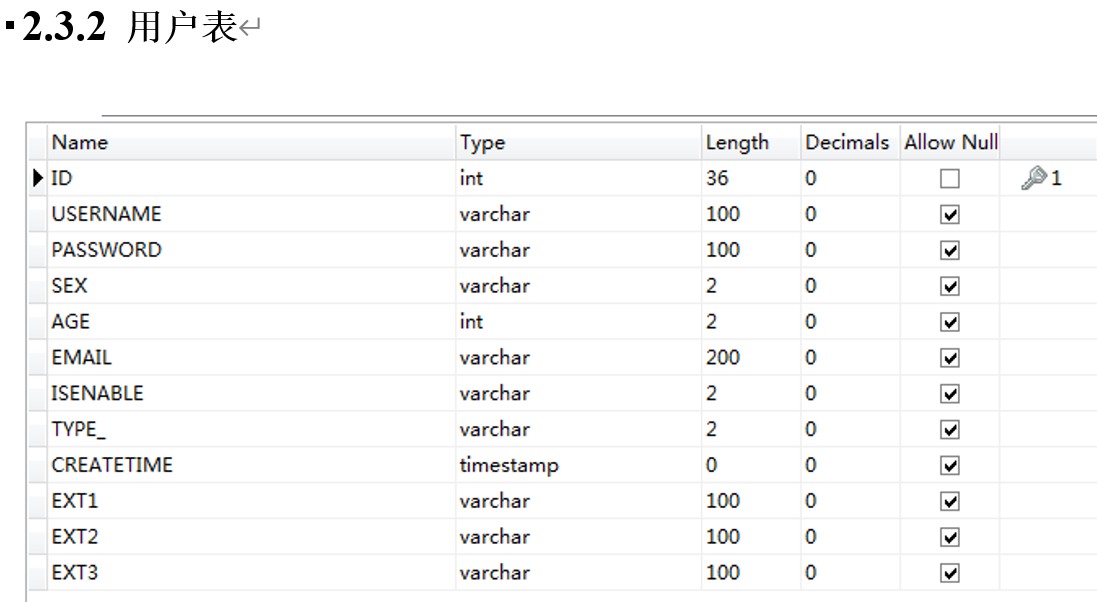Viewport: 1097px width, 602px height.
Task: Click the row selector beside USERNAME
Action: point(38,214)
